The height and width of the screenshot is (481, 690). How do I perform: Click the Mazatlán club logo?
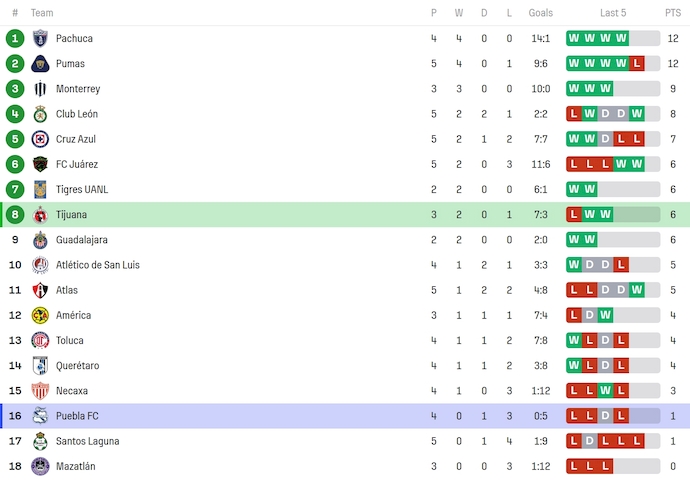[40, 466]
